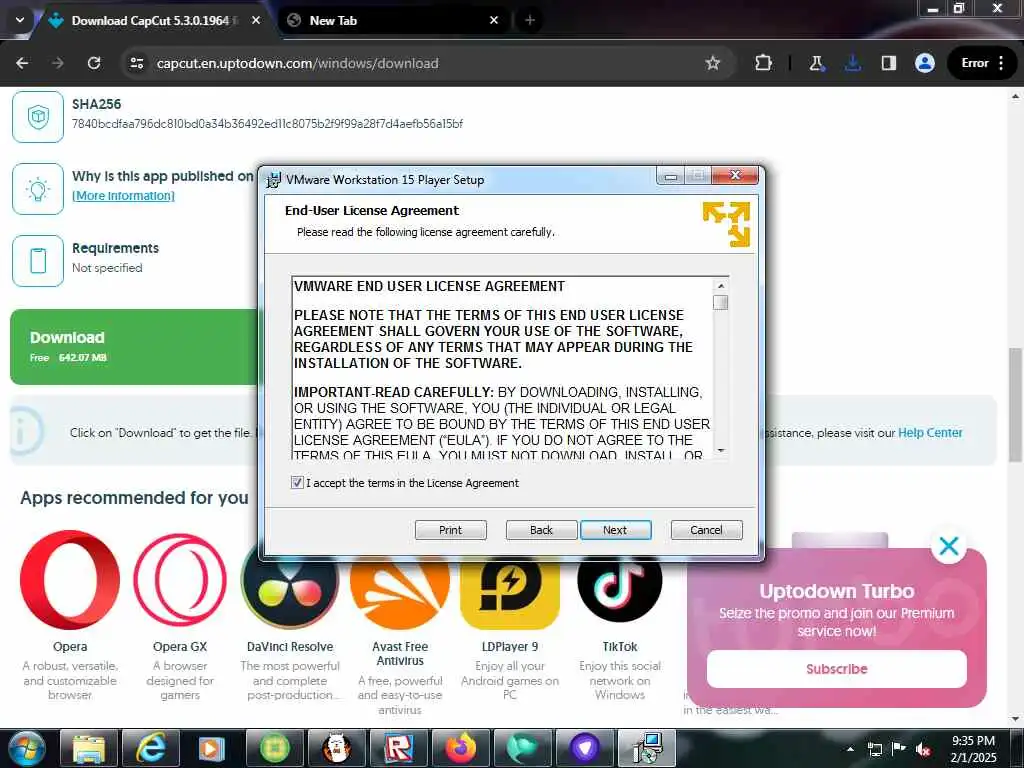Click the green Download button on Uptodown
Viewport: 1024px width, 768px height.
pyautogui.click(x=135, y=347)
